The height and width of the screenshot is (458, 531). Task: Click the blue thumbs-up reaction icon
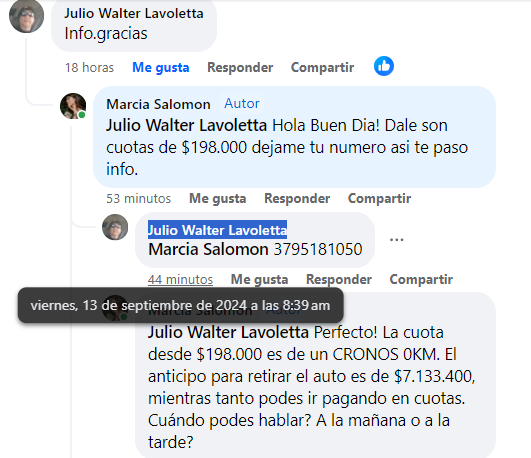(384, 66)
